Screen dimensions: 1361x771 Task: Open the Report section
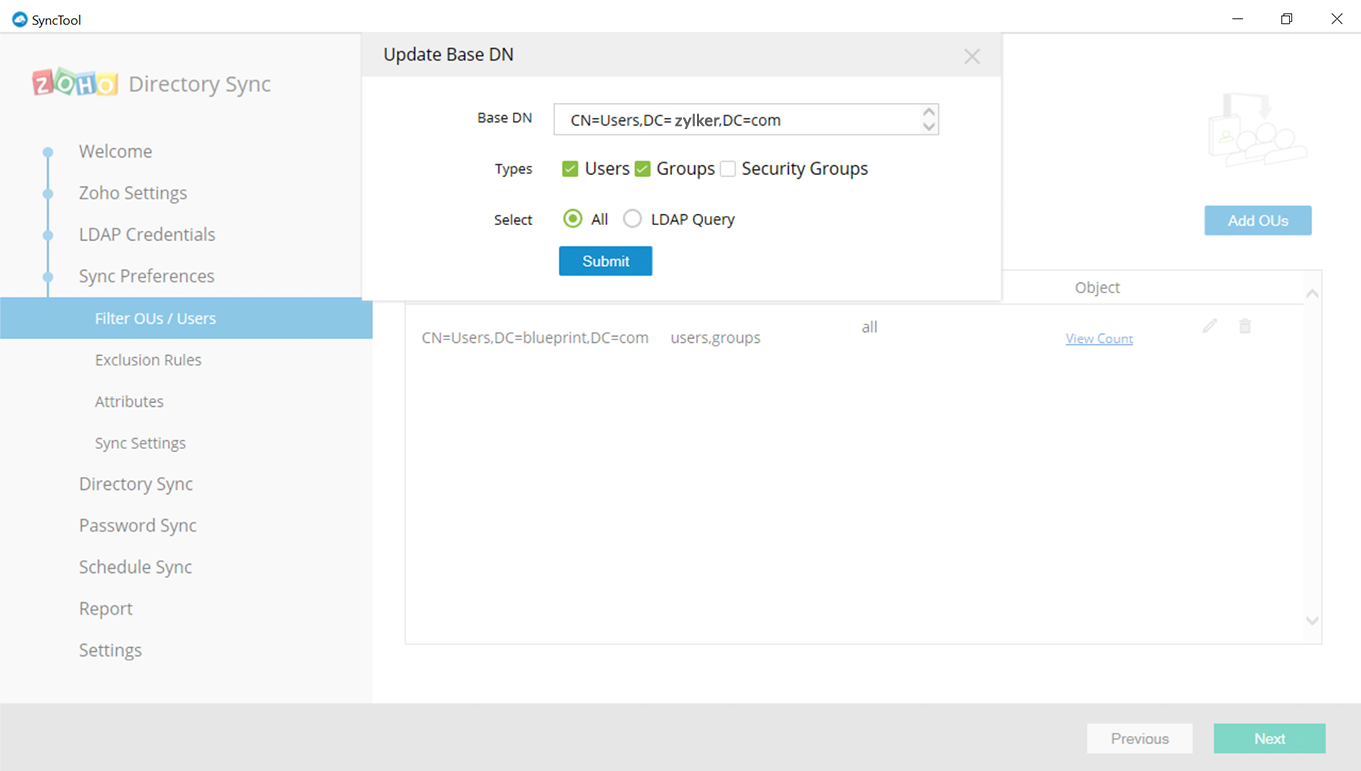click(x=106, y=609)
